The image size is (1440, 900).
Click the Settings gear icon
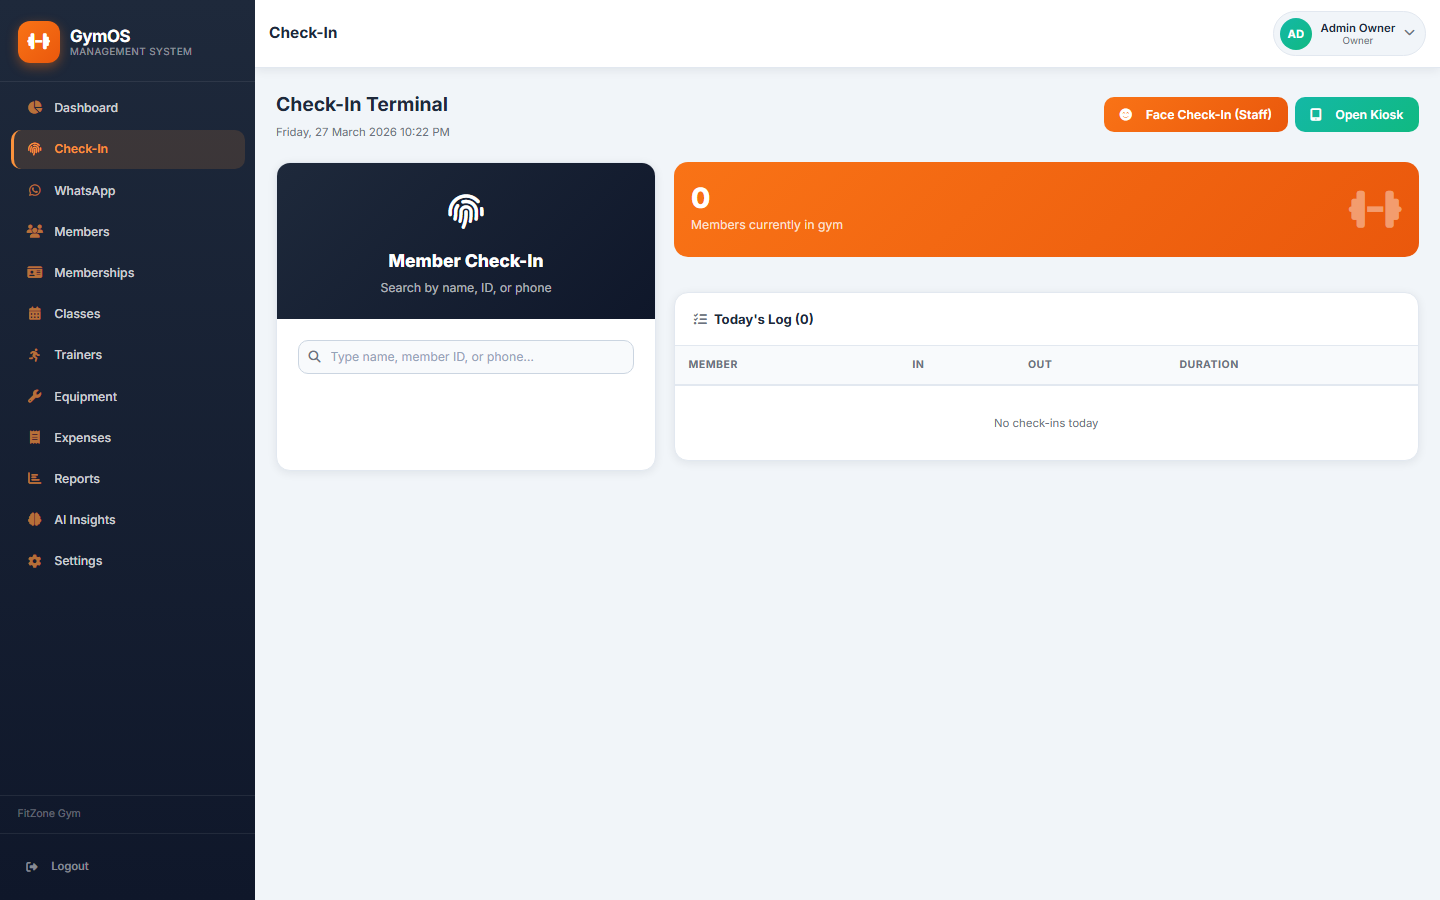tap(35, 561)
